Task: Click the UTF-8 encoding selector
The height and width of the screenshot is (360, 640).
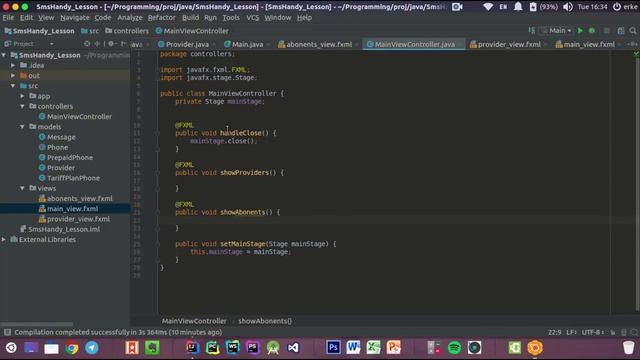Action: 593,332
